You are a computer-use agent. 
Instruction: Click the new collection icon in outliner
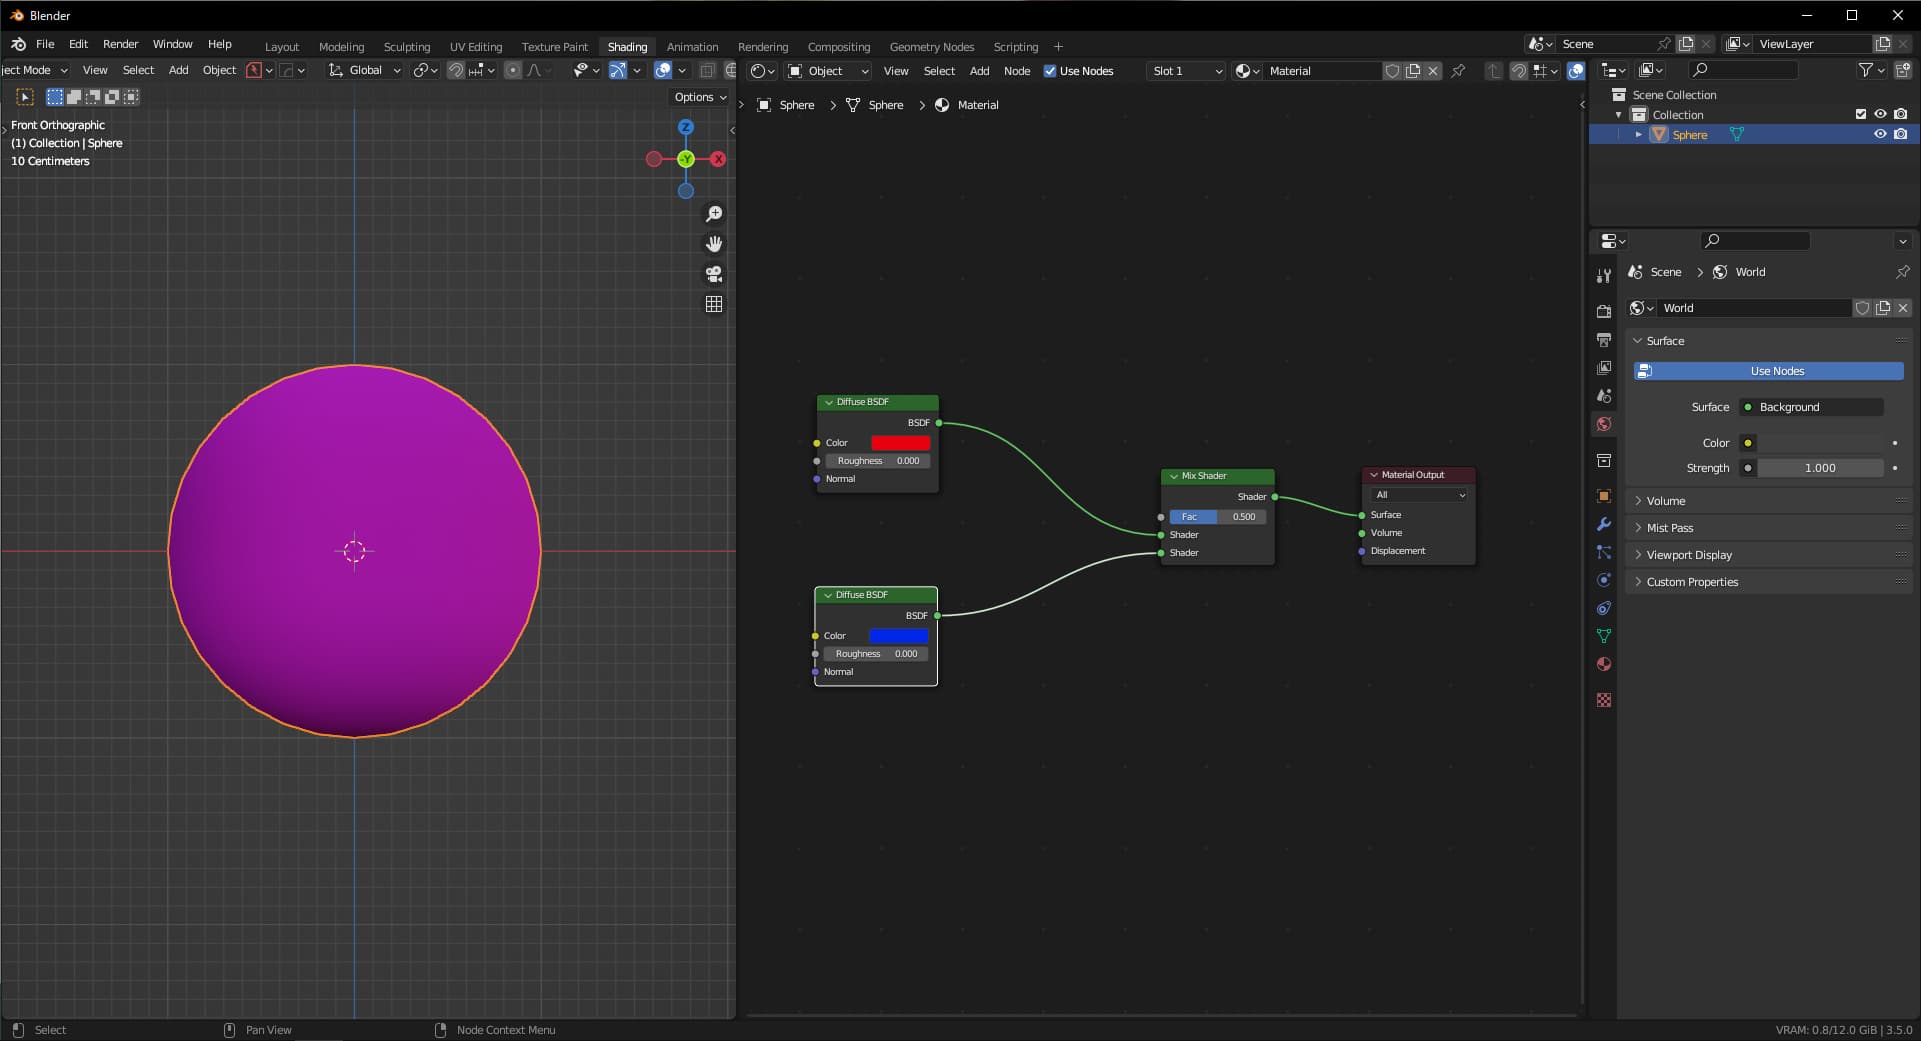(x=1902, y=70)
